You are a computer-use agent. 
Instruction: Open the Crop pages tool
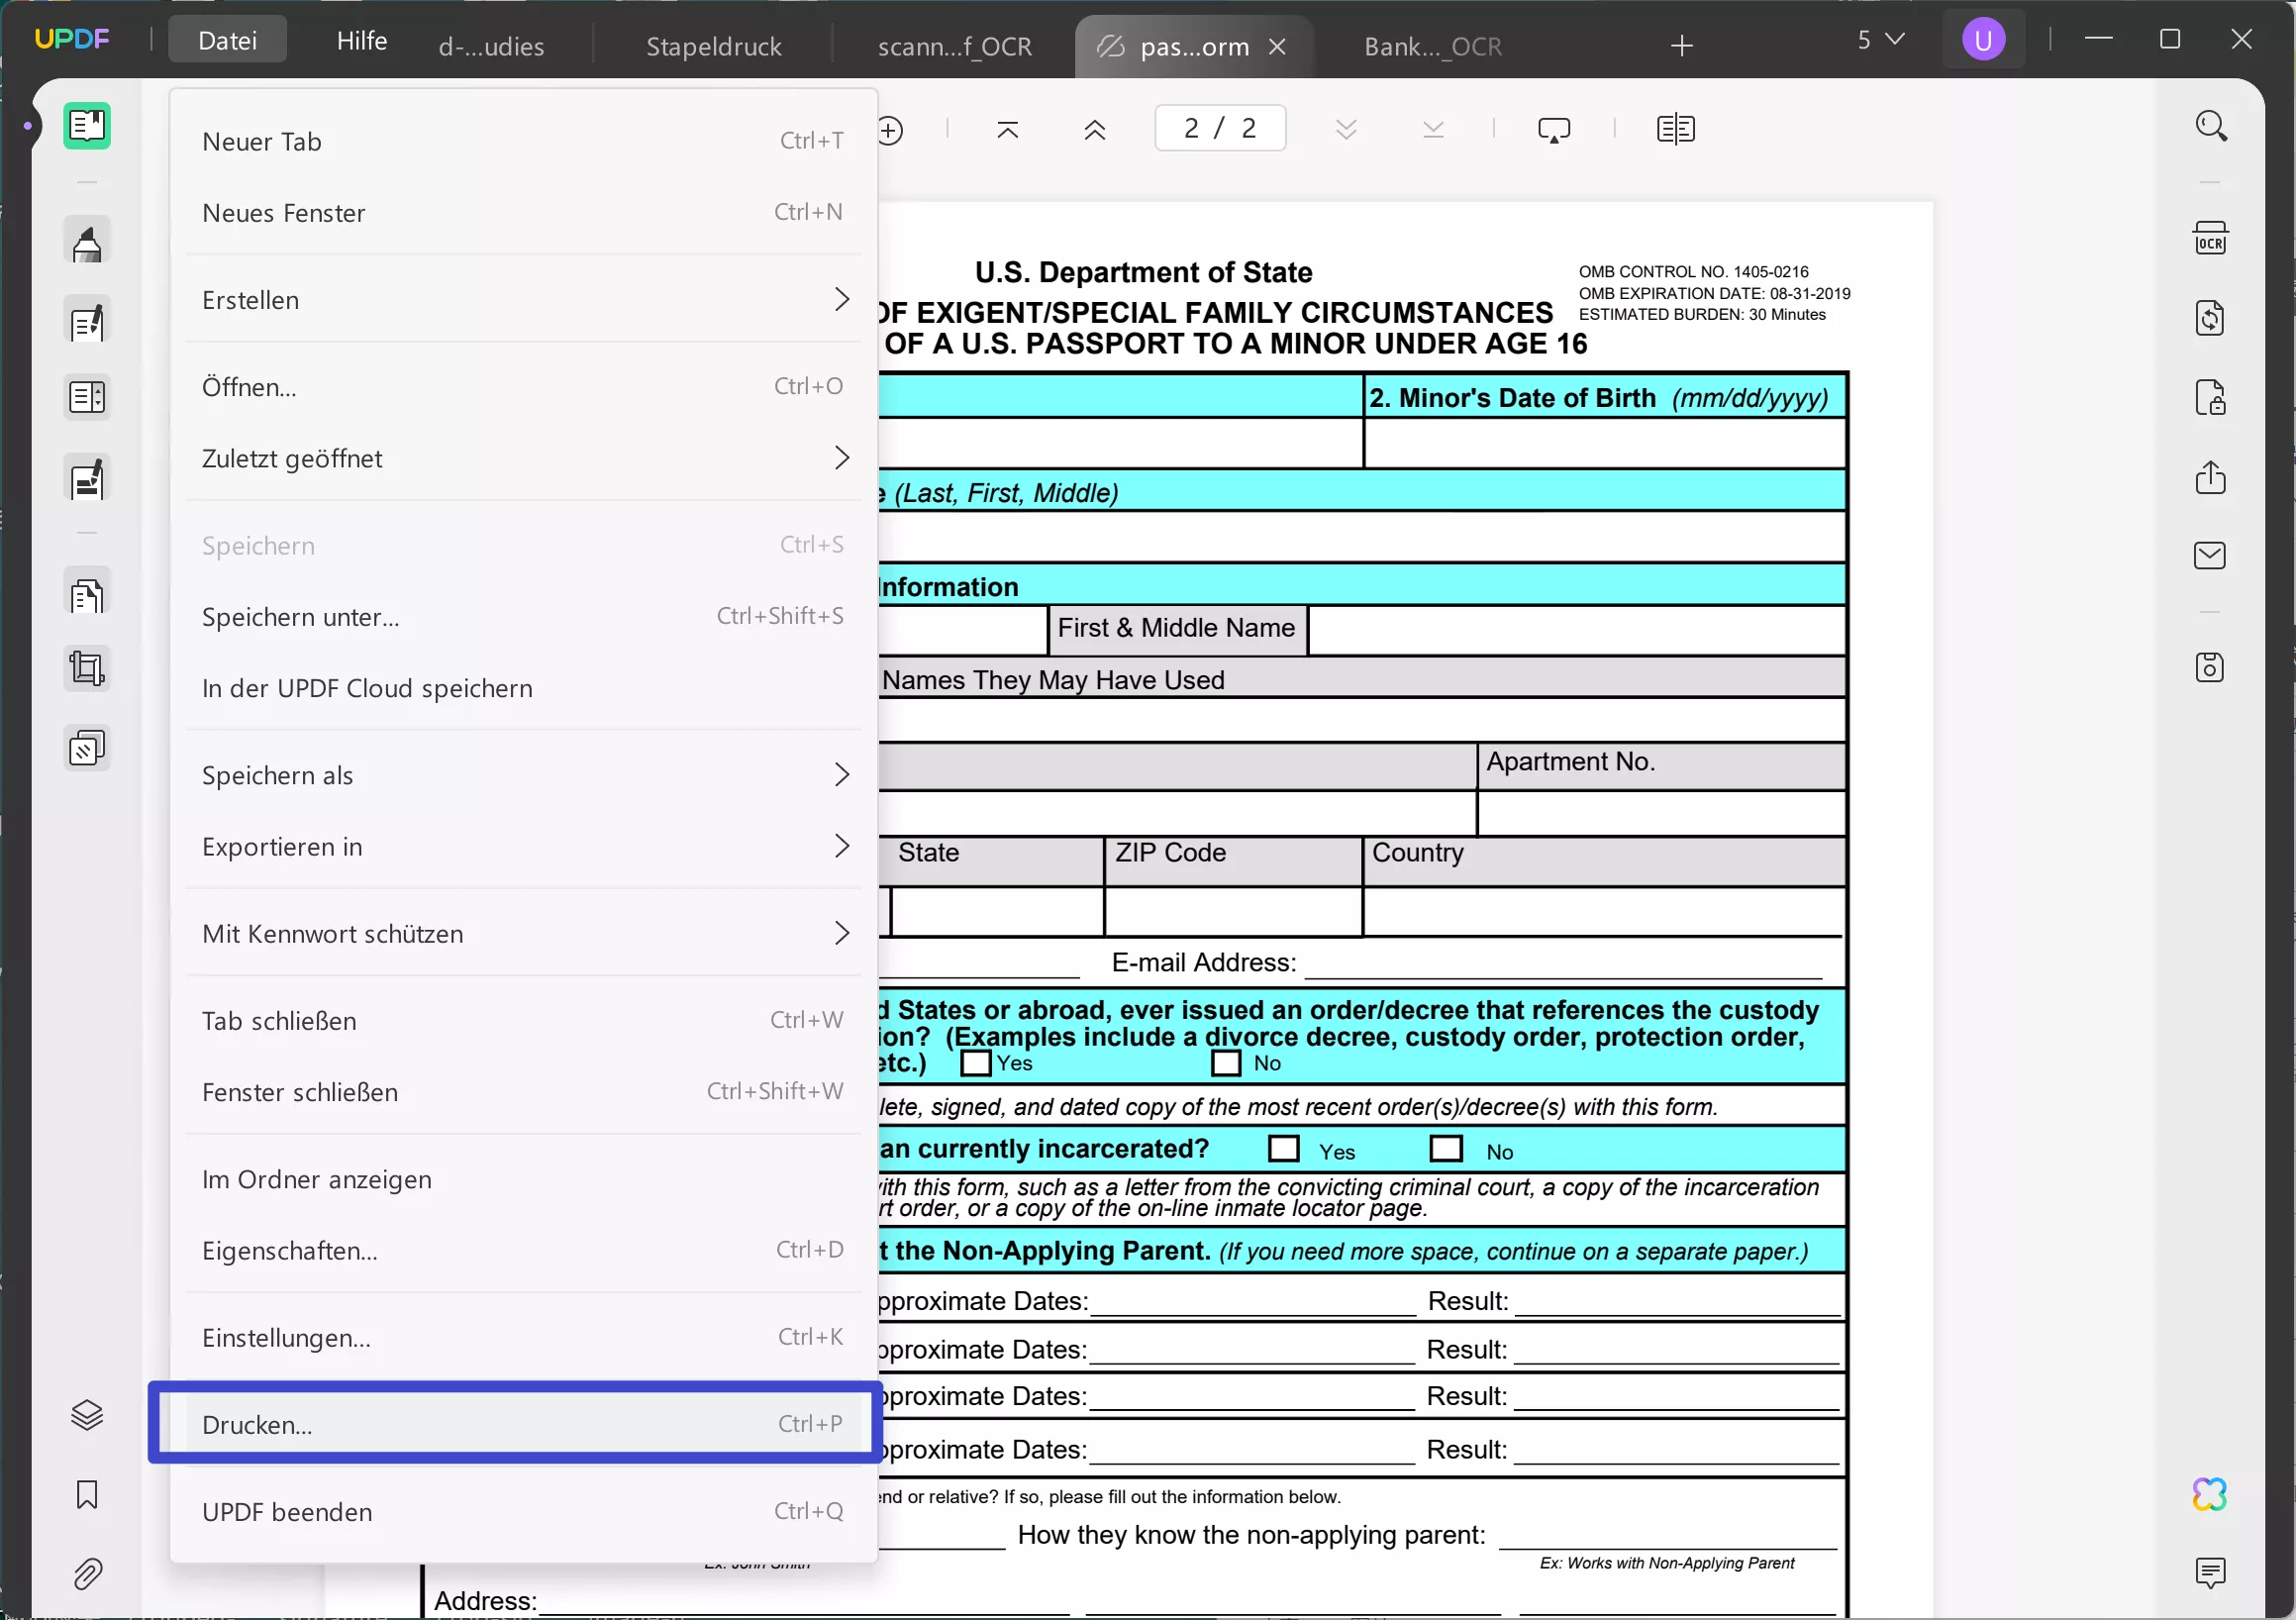pyautogui.click(x=87, y=669)
